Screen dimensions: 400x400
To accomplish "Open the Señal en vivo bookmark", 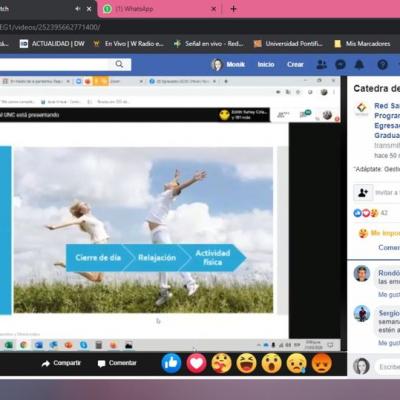I will [x=209, y=44].
